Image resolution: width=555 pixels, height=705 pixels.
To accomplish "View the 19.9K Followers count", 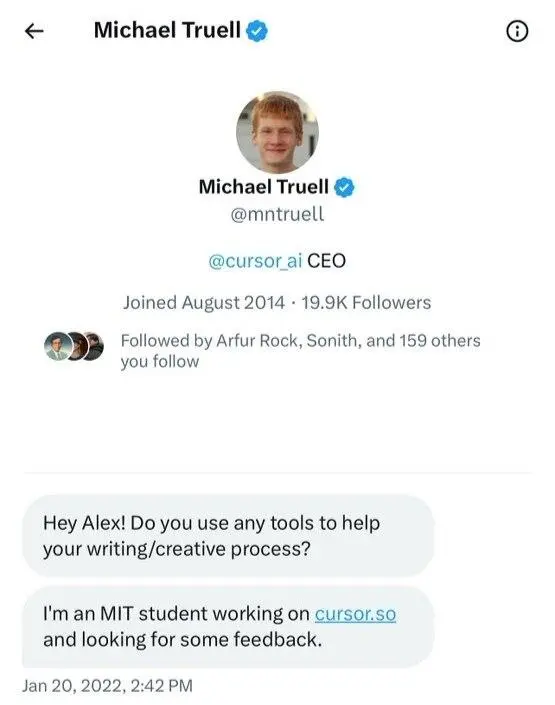I will [366, 303].
